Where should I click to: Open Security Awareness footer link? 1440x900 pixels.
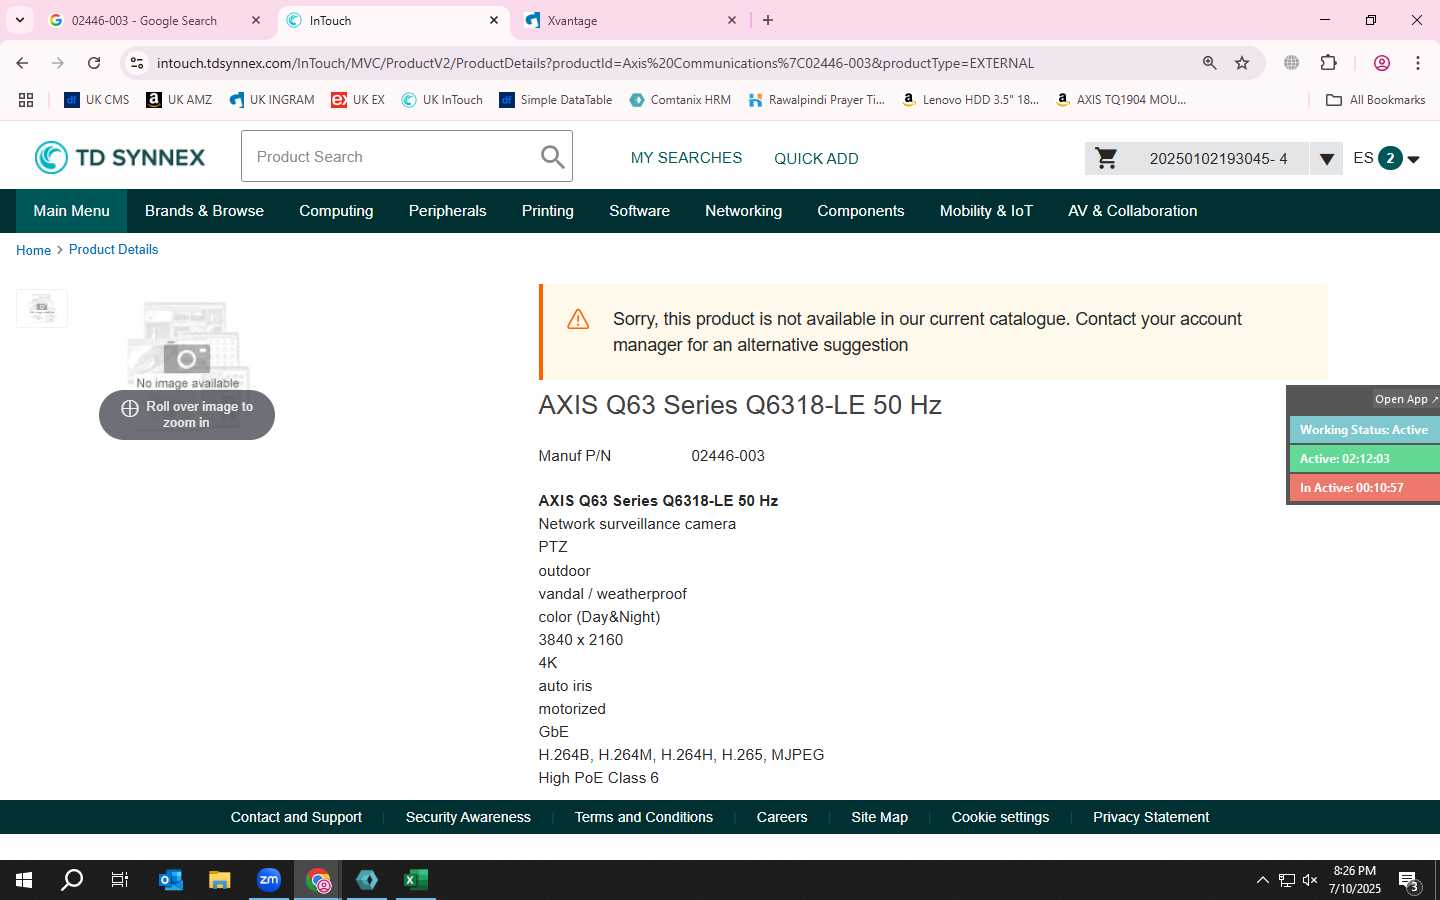(468, 817)
